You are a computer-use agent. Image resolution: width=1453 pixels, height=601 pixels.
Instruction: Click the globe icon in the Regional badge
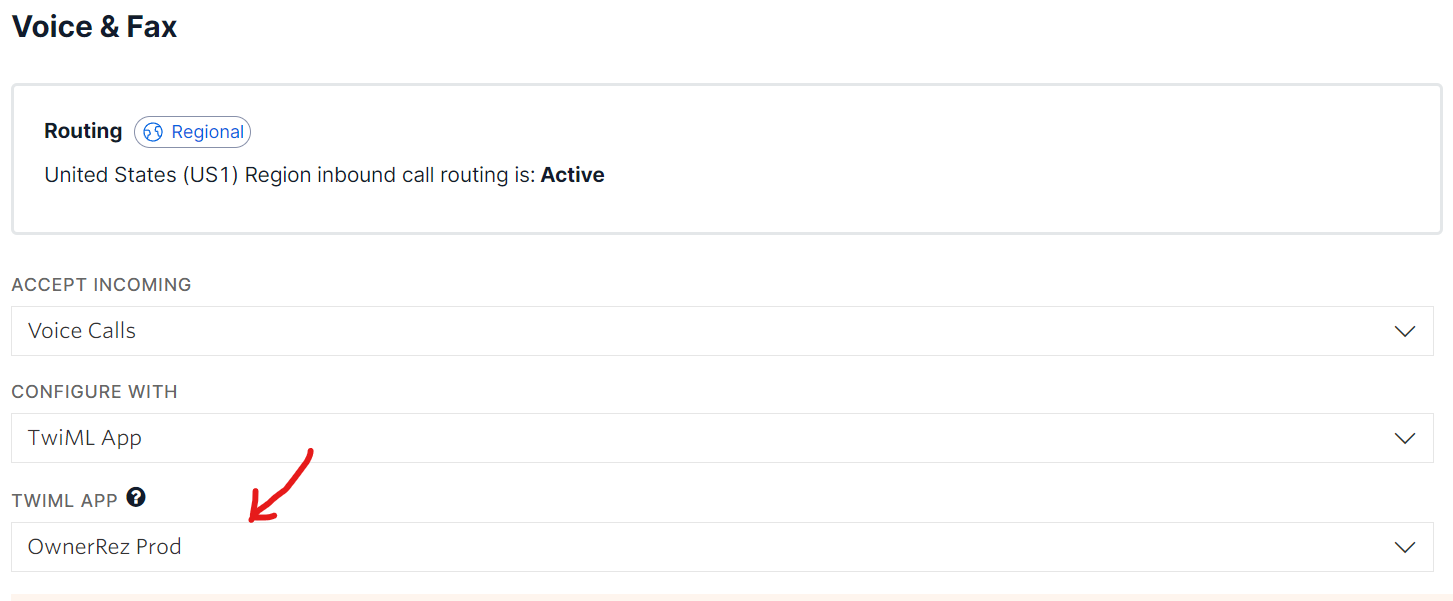tap(153, 132)
